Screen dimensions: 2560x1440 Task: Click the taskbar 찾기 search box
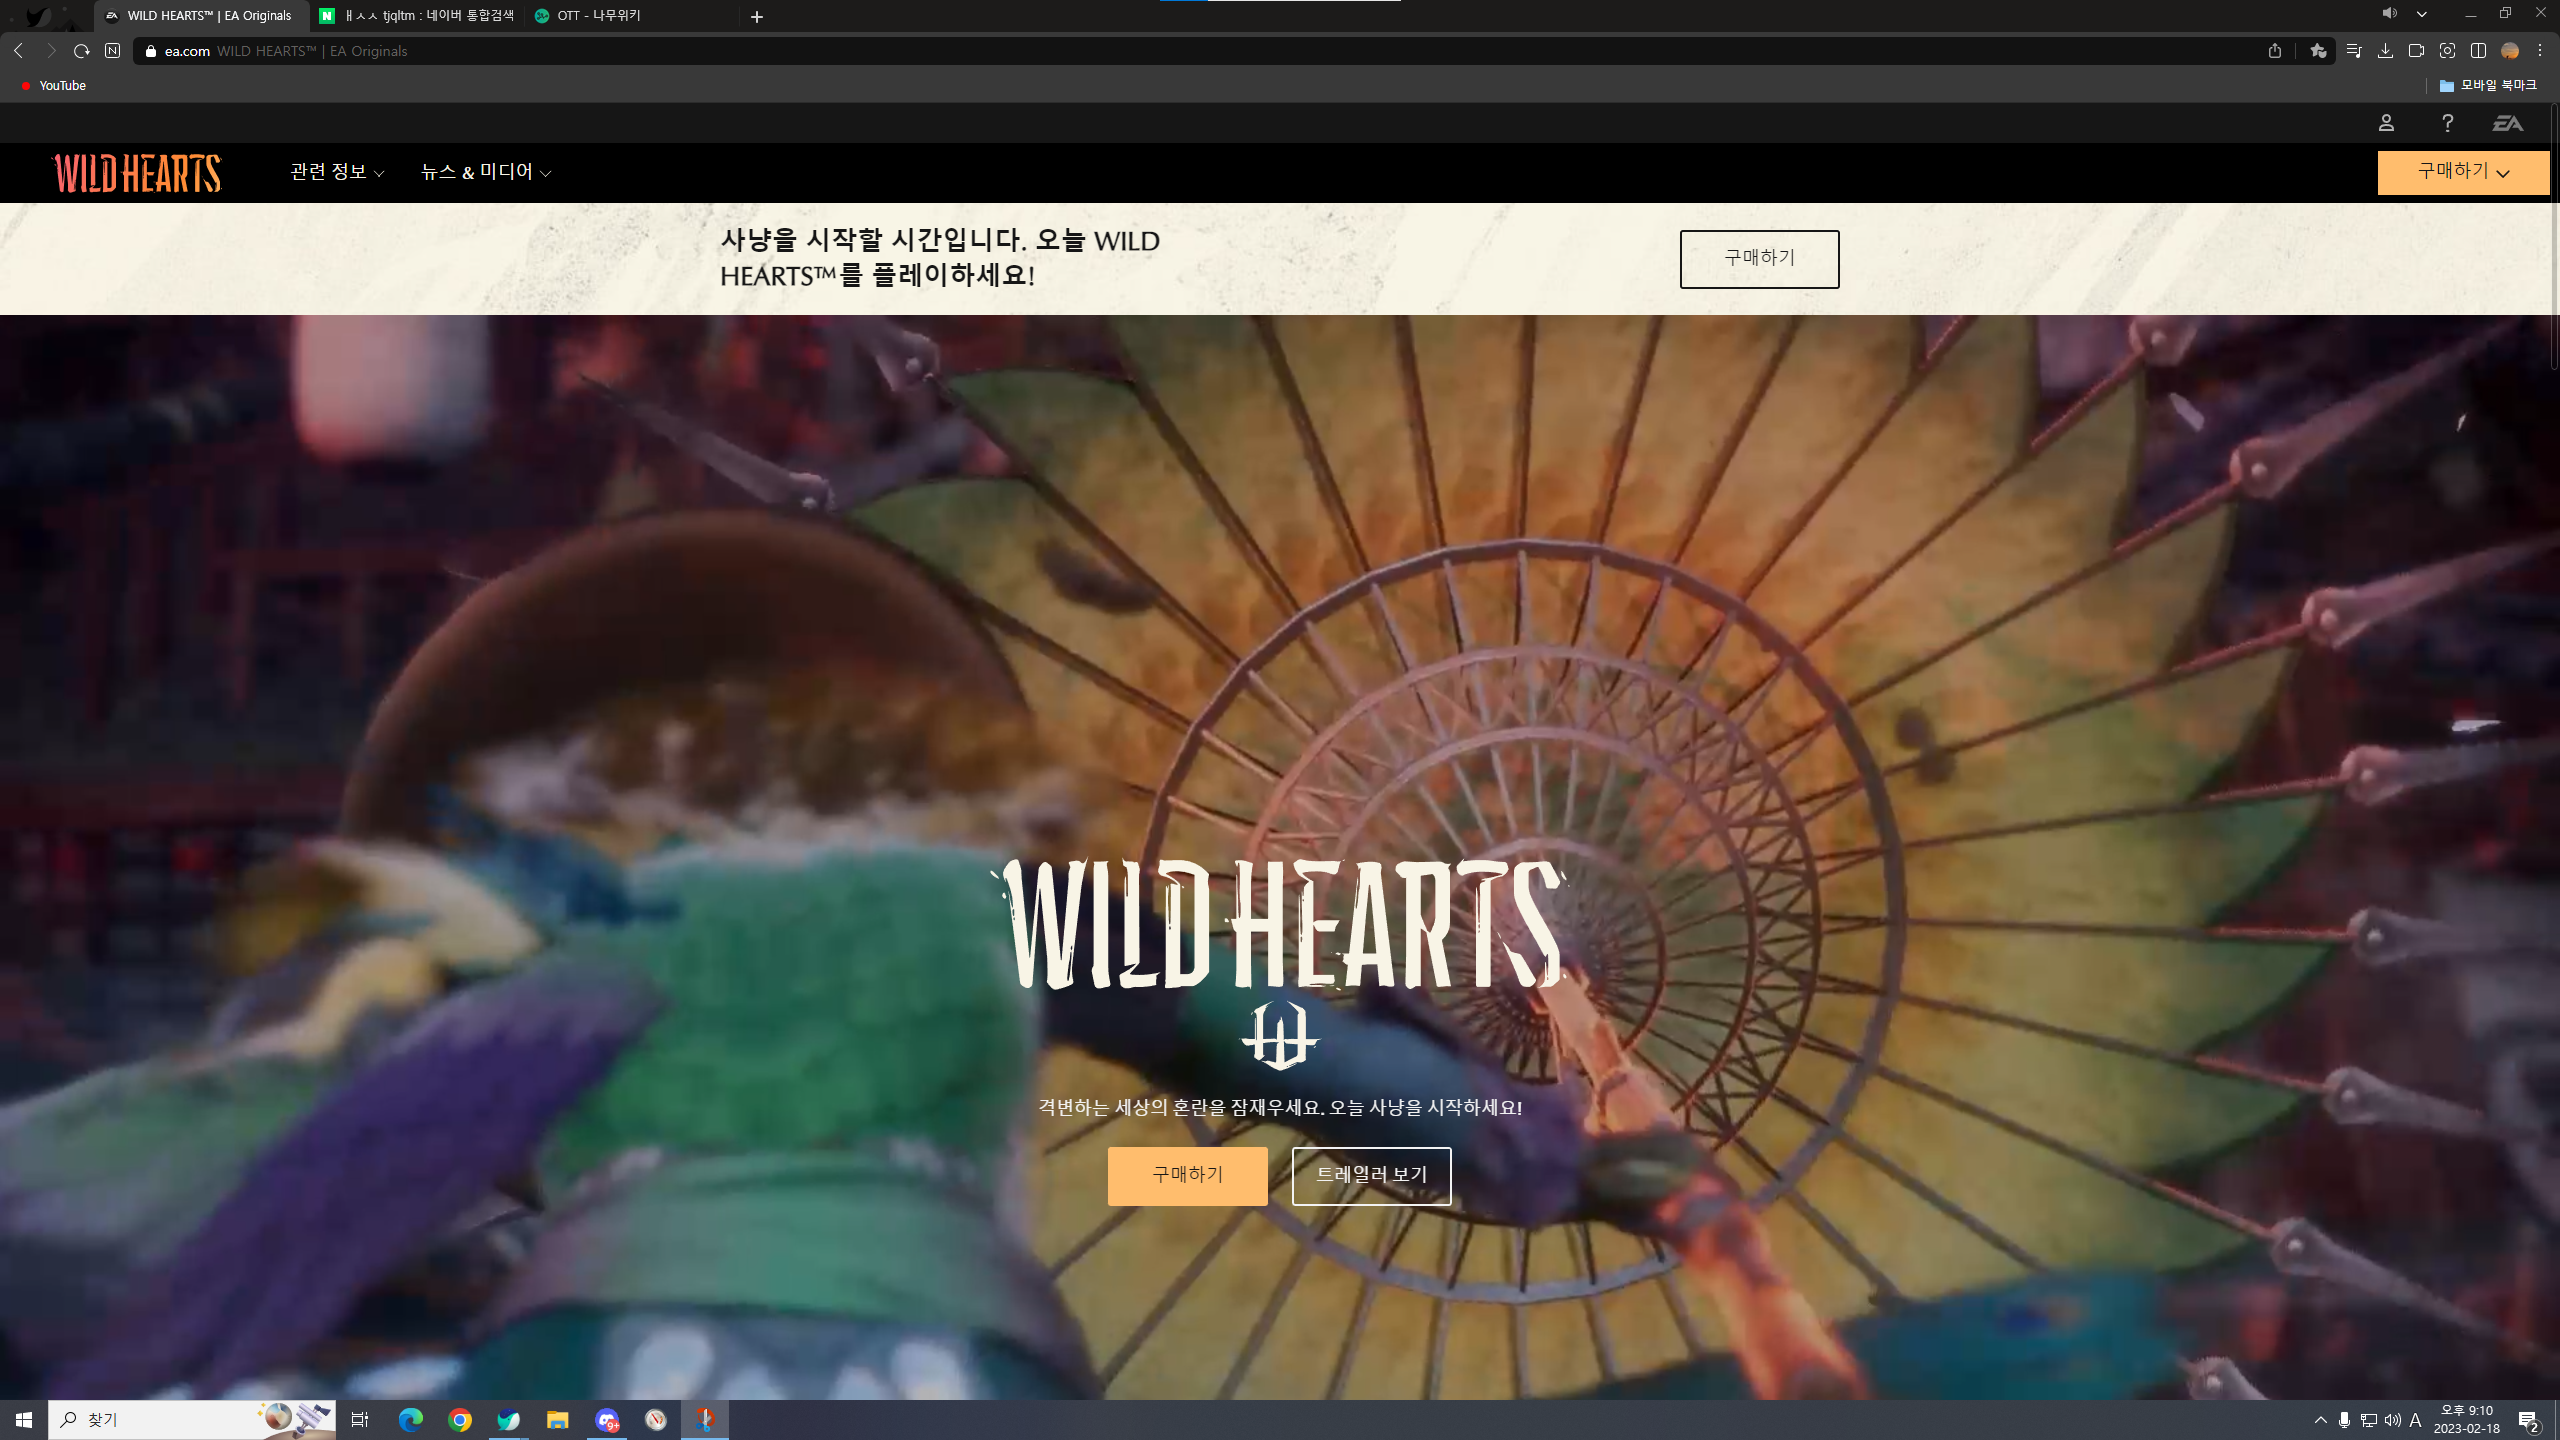click(x=192, y=1420)
